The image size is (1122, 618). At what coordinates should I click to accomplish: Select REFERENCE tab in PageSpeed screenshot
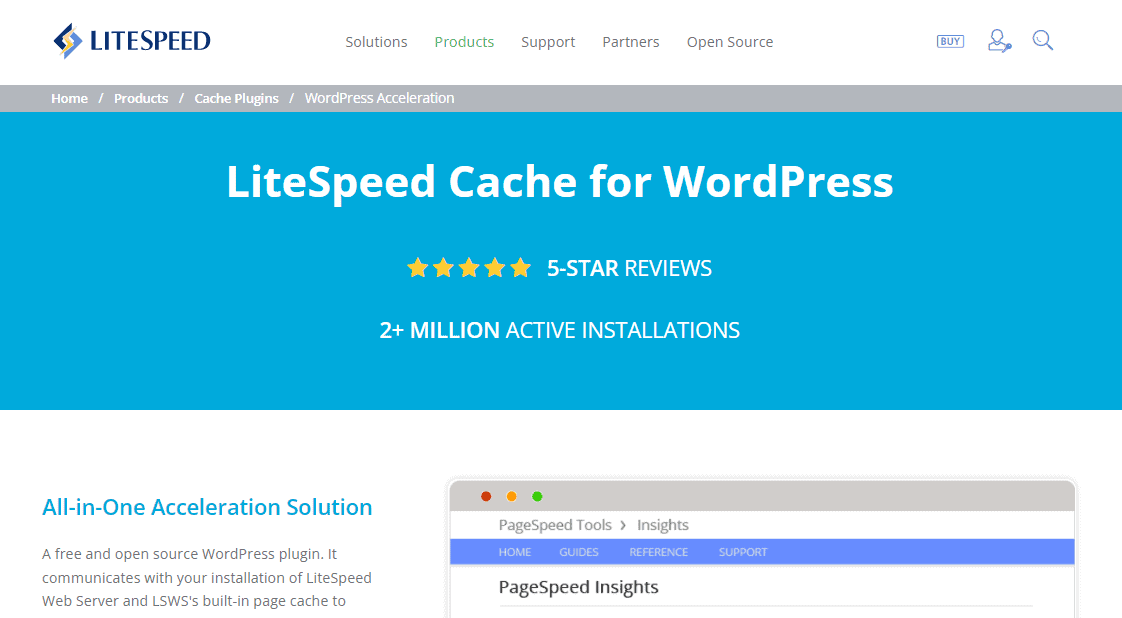click(x=658, y=552)
